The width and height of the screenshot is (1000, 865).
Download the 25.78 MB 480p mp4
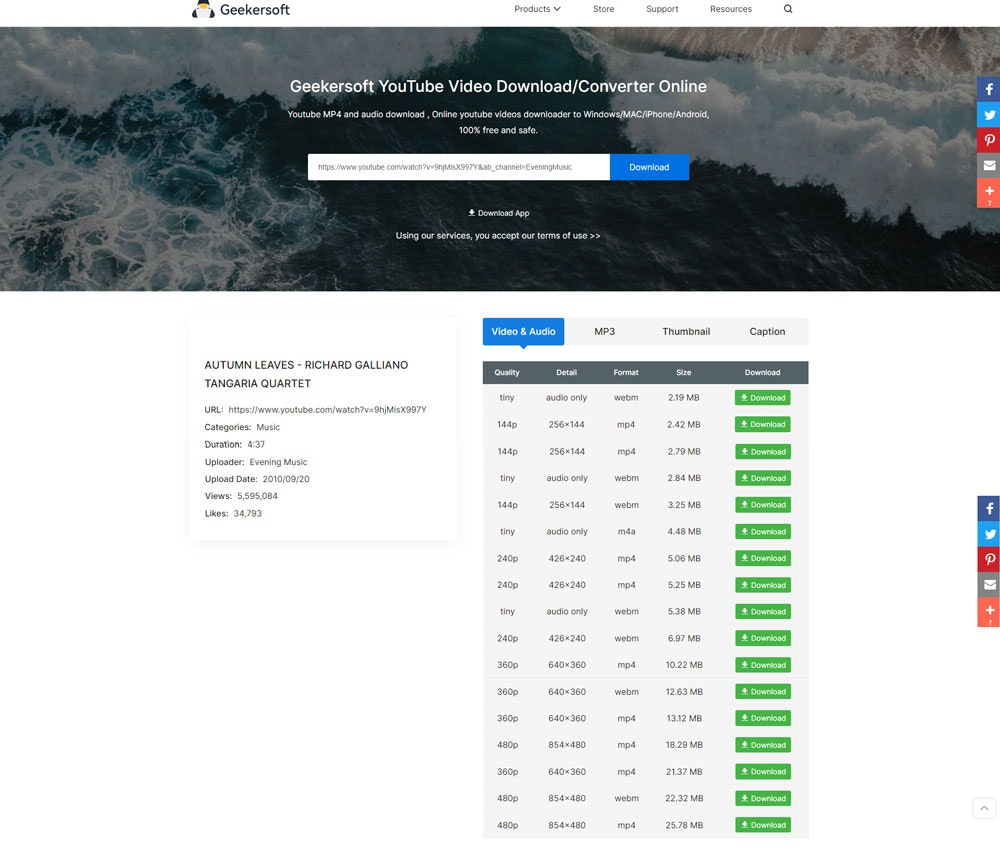763,825
